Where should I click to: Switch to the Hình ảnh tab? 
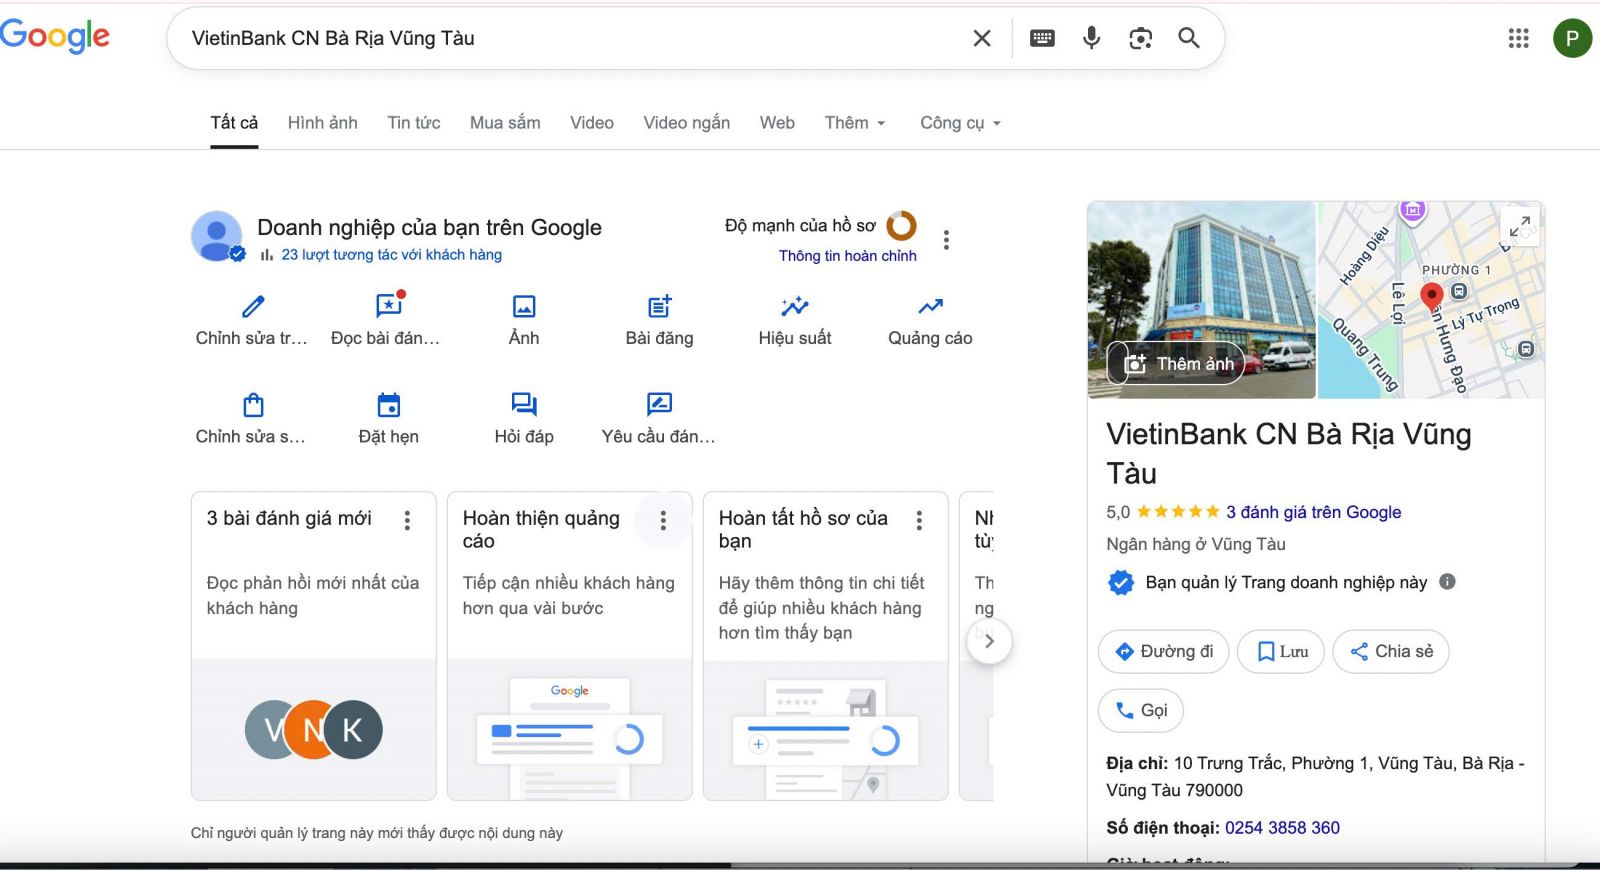[x=322, y=123]
